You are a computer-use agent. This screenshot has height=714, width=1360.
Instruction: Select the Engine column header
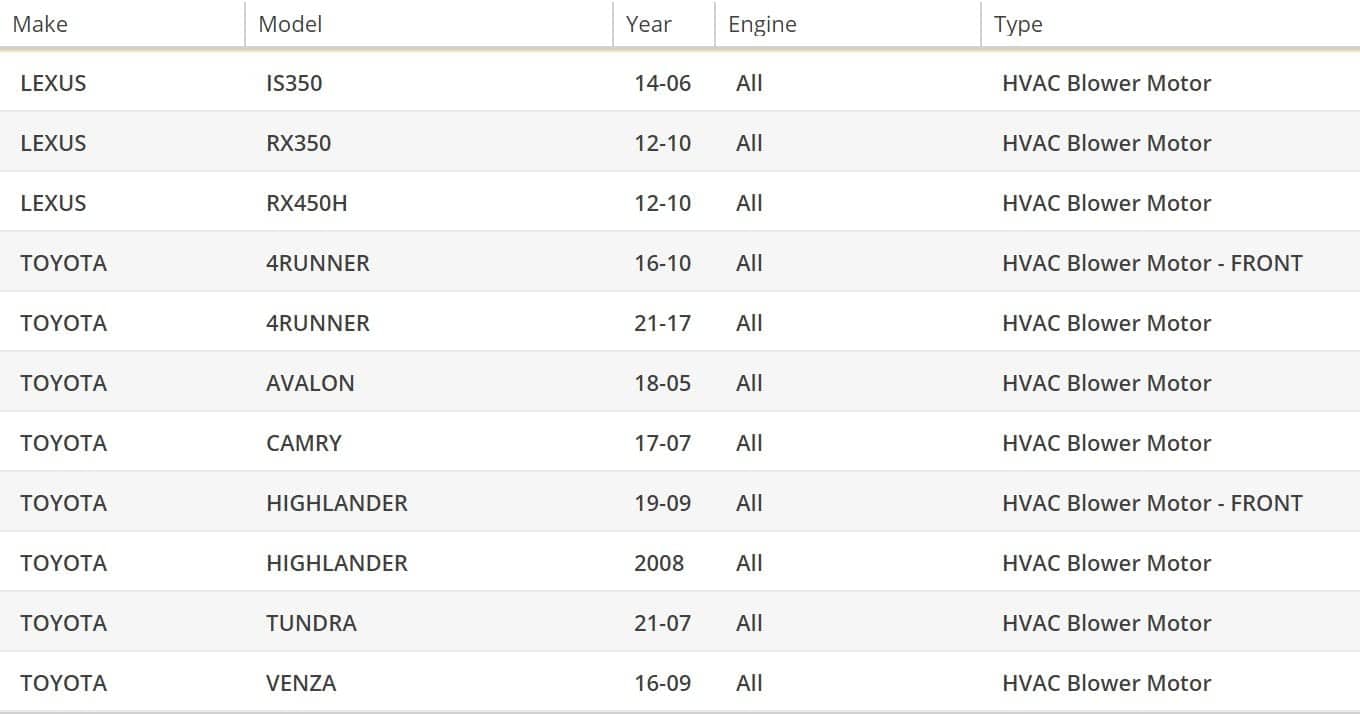pos(762,24)
